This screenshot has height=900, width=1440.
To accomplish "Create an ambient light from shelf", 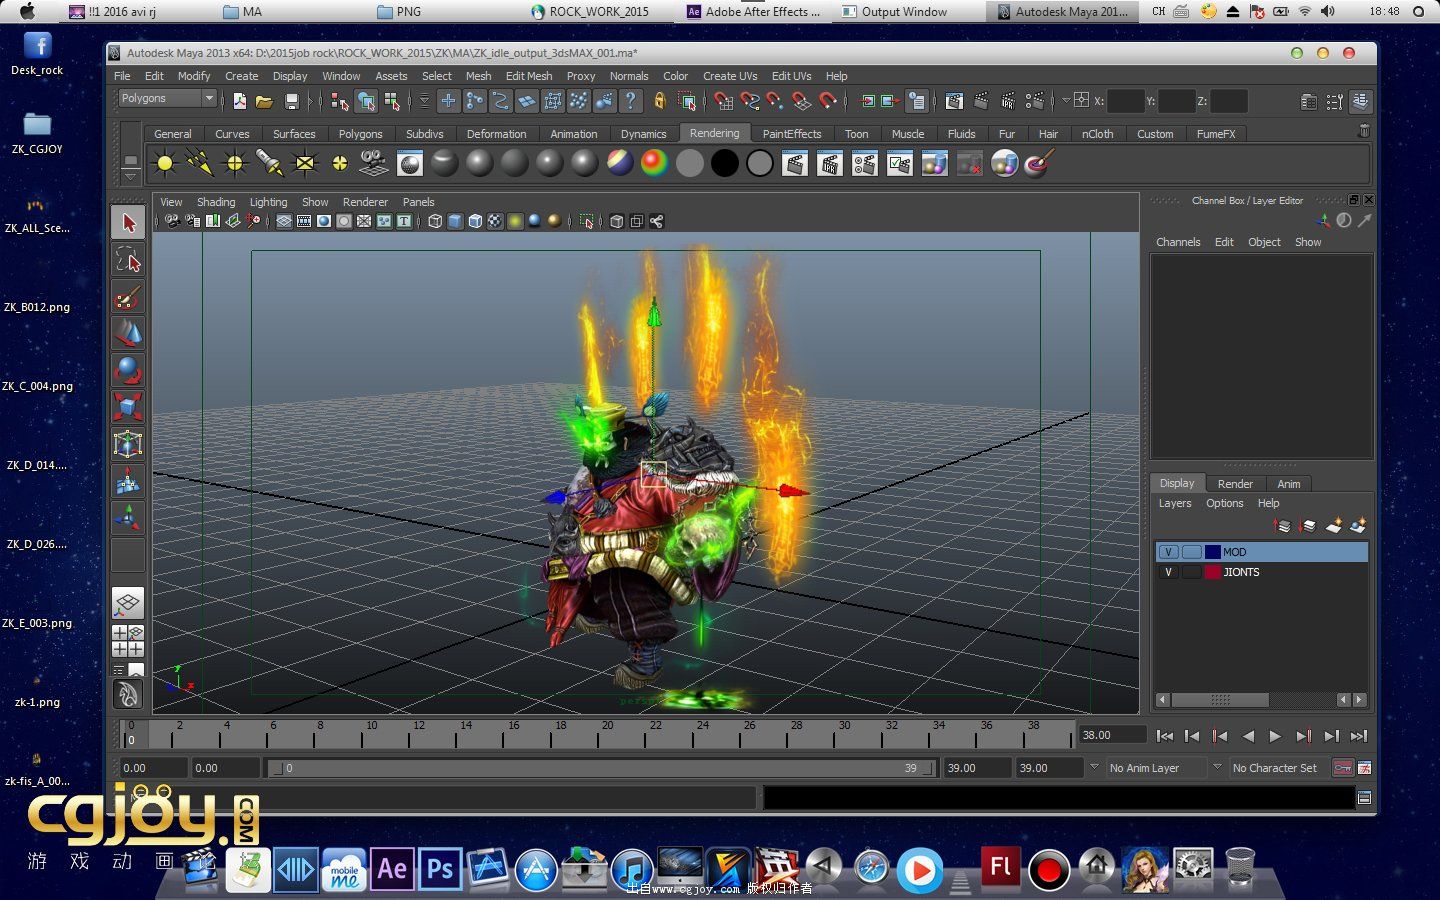I will (x=165, y=163).
